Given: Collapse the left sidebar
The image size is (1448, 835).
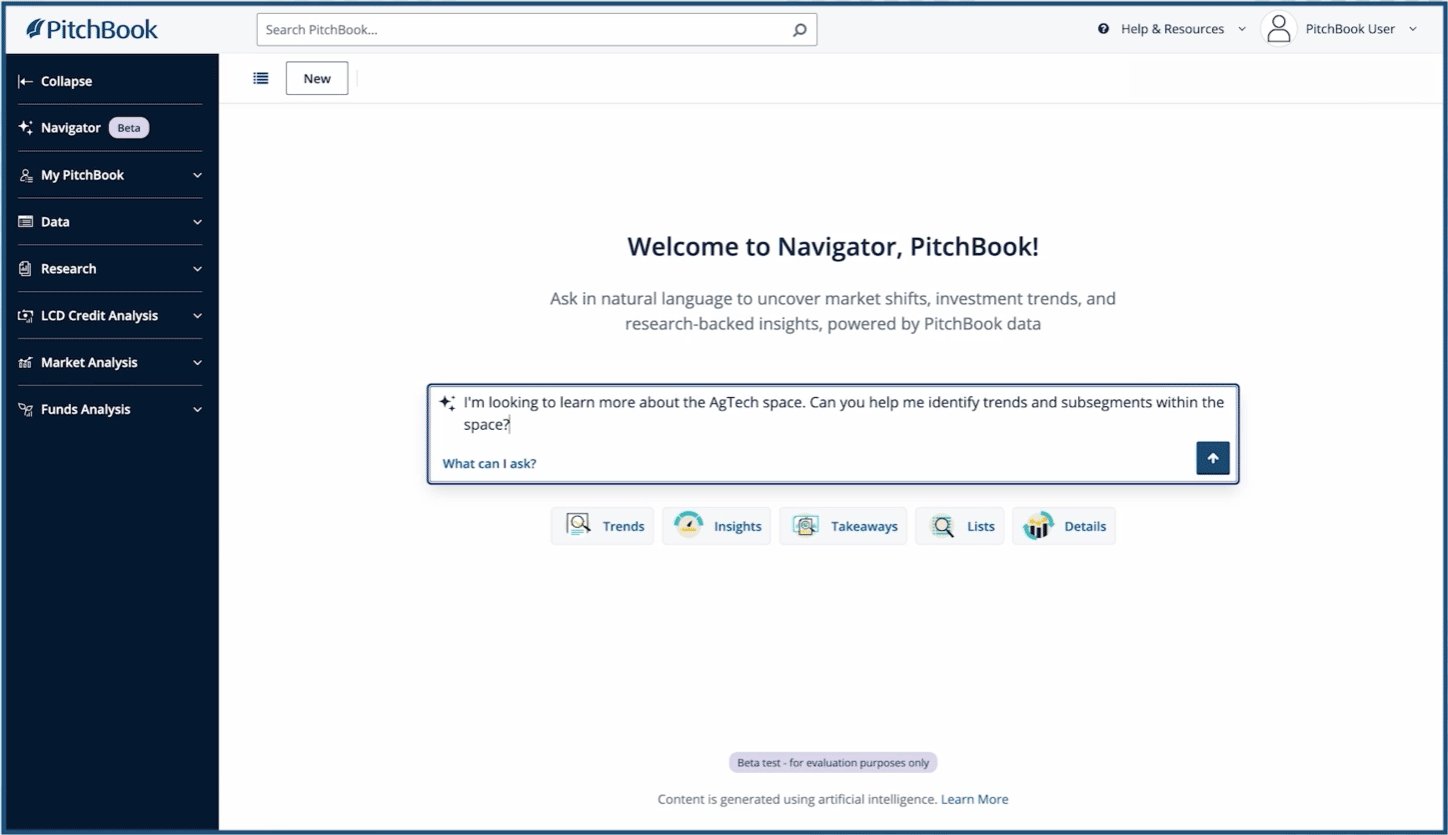Looking at the screenshot, I should pyautogui.click(x=55, y=81).
